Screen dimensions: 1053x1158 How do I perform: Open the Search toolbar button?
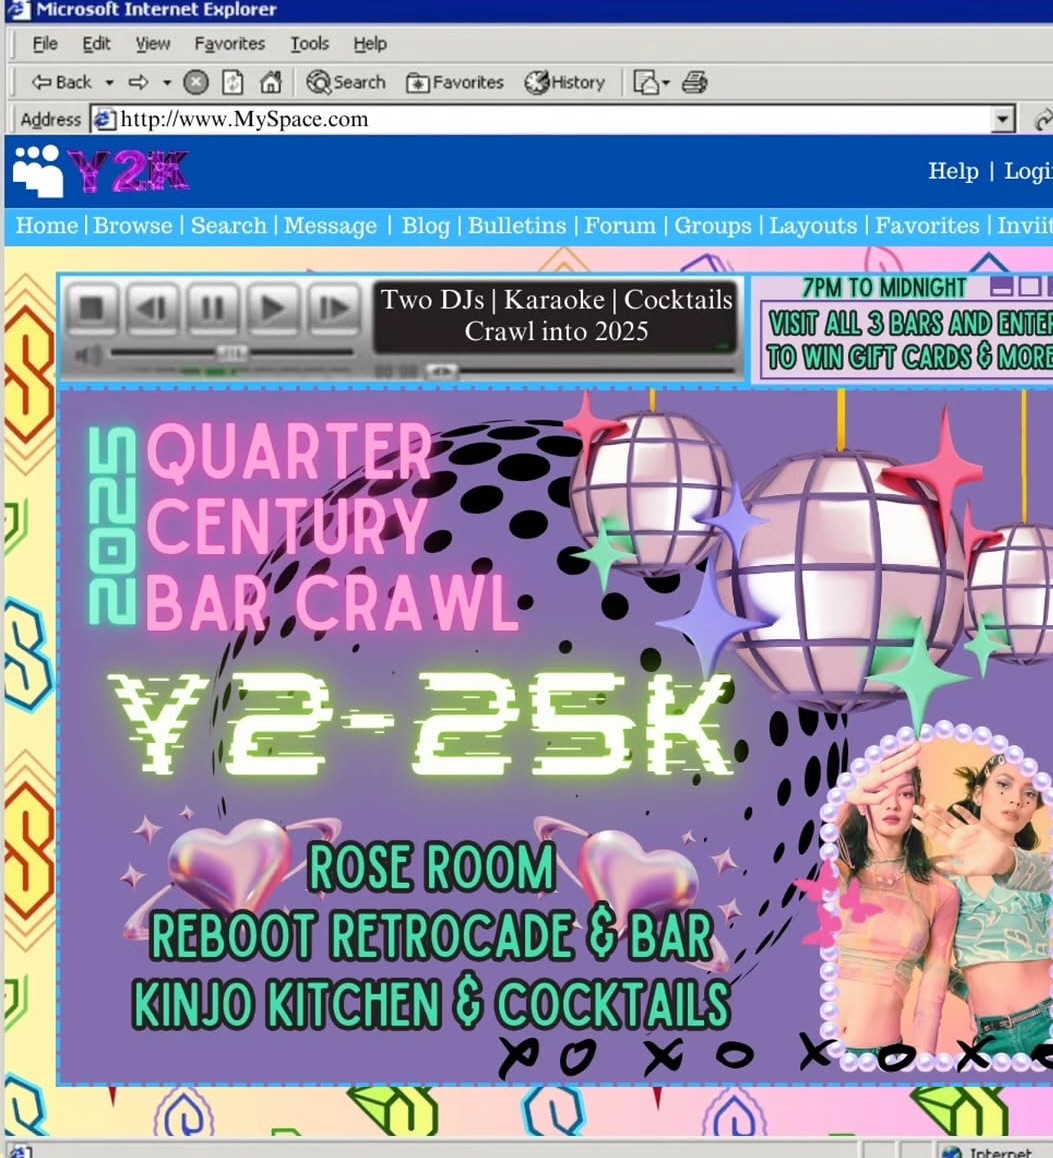tap(346, 83)
